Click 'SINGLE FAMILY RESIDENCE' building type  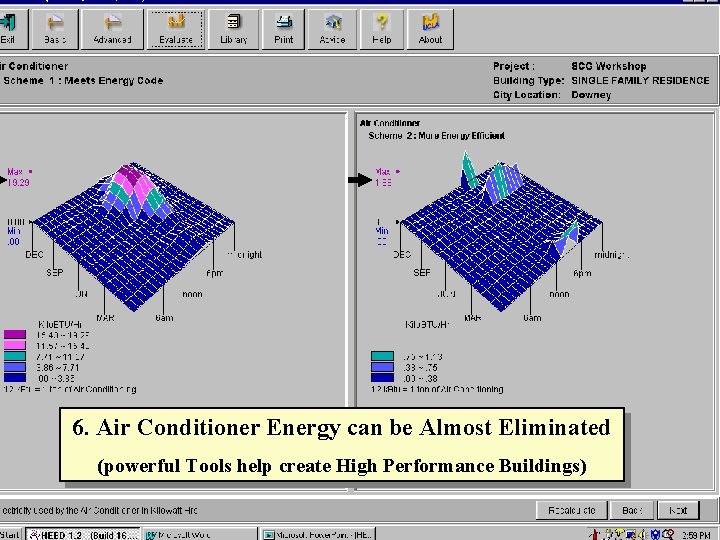click(640, 80)
